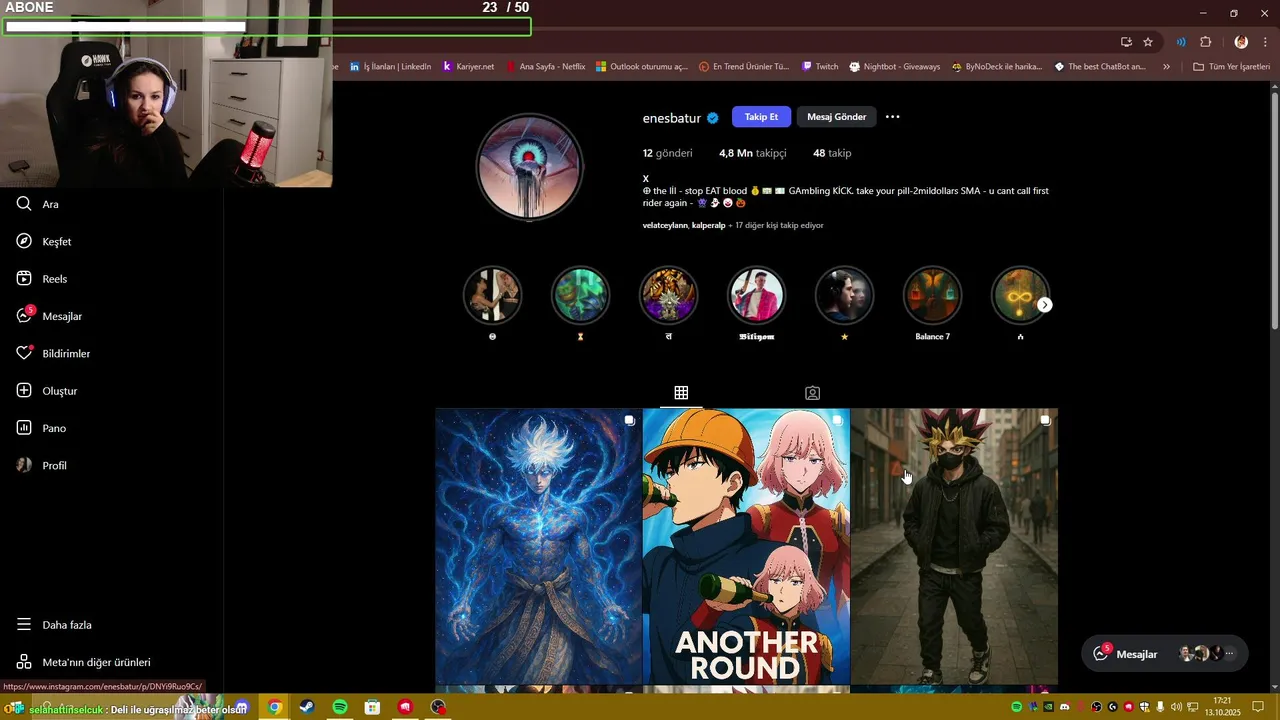Viewport: 1280px width, 720px height.
Task: Open velatceylann mutual follower link
Action: click(x=665, y=225)
